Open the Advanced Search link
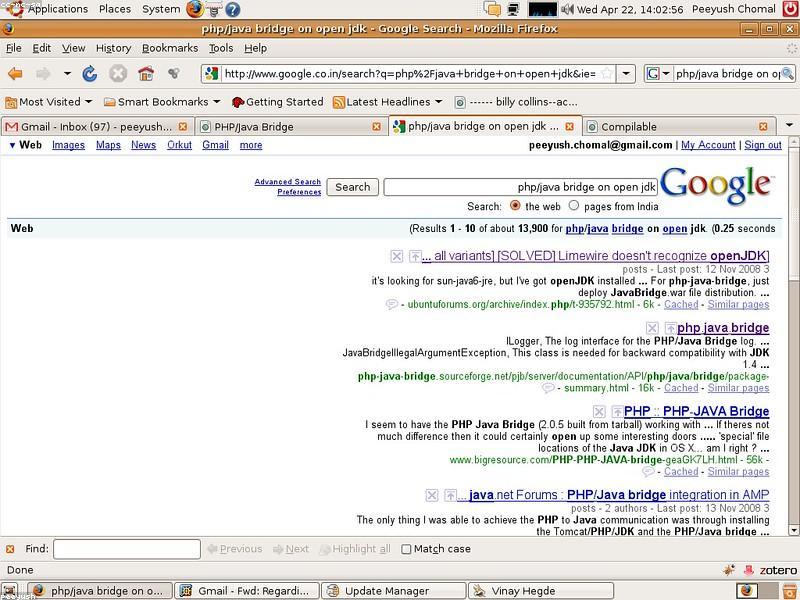800x600 pixels. (x=288, y=182)
